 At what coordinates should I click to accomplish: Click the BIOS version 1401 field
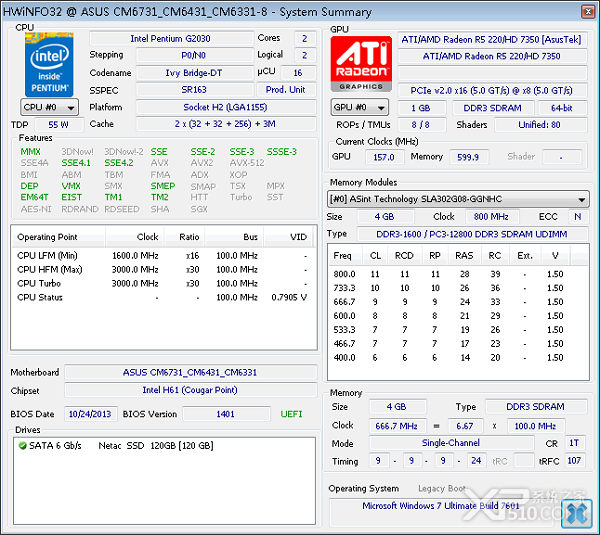point(226,414)
